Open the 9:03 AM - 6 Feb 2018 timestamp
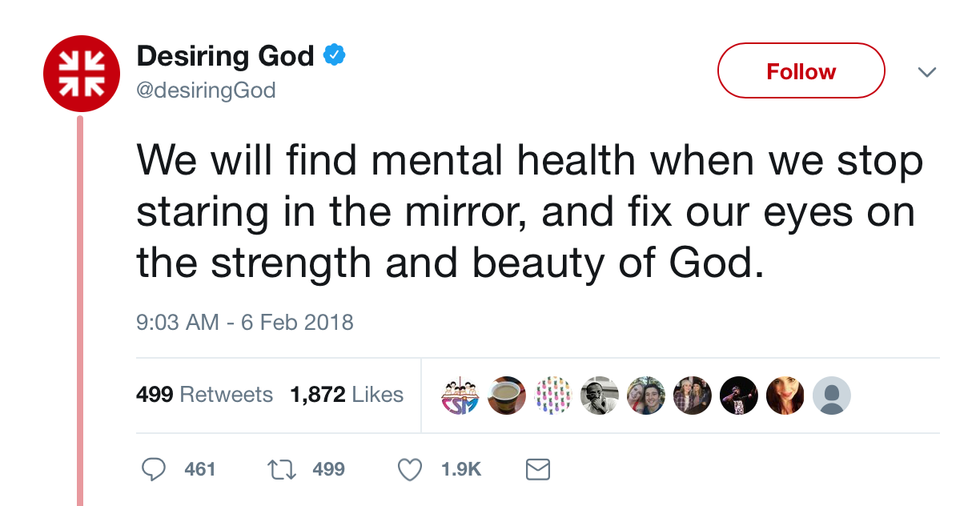 click(x=244, y=323)
